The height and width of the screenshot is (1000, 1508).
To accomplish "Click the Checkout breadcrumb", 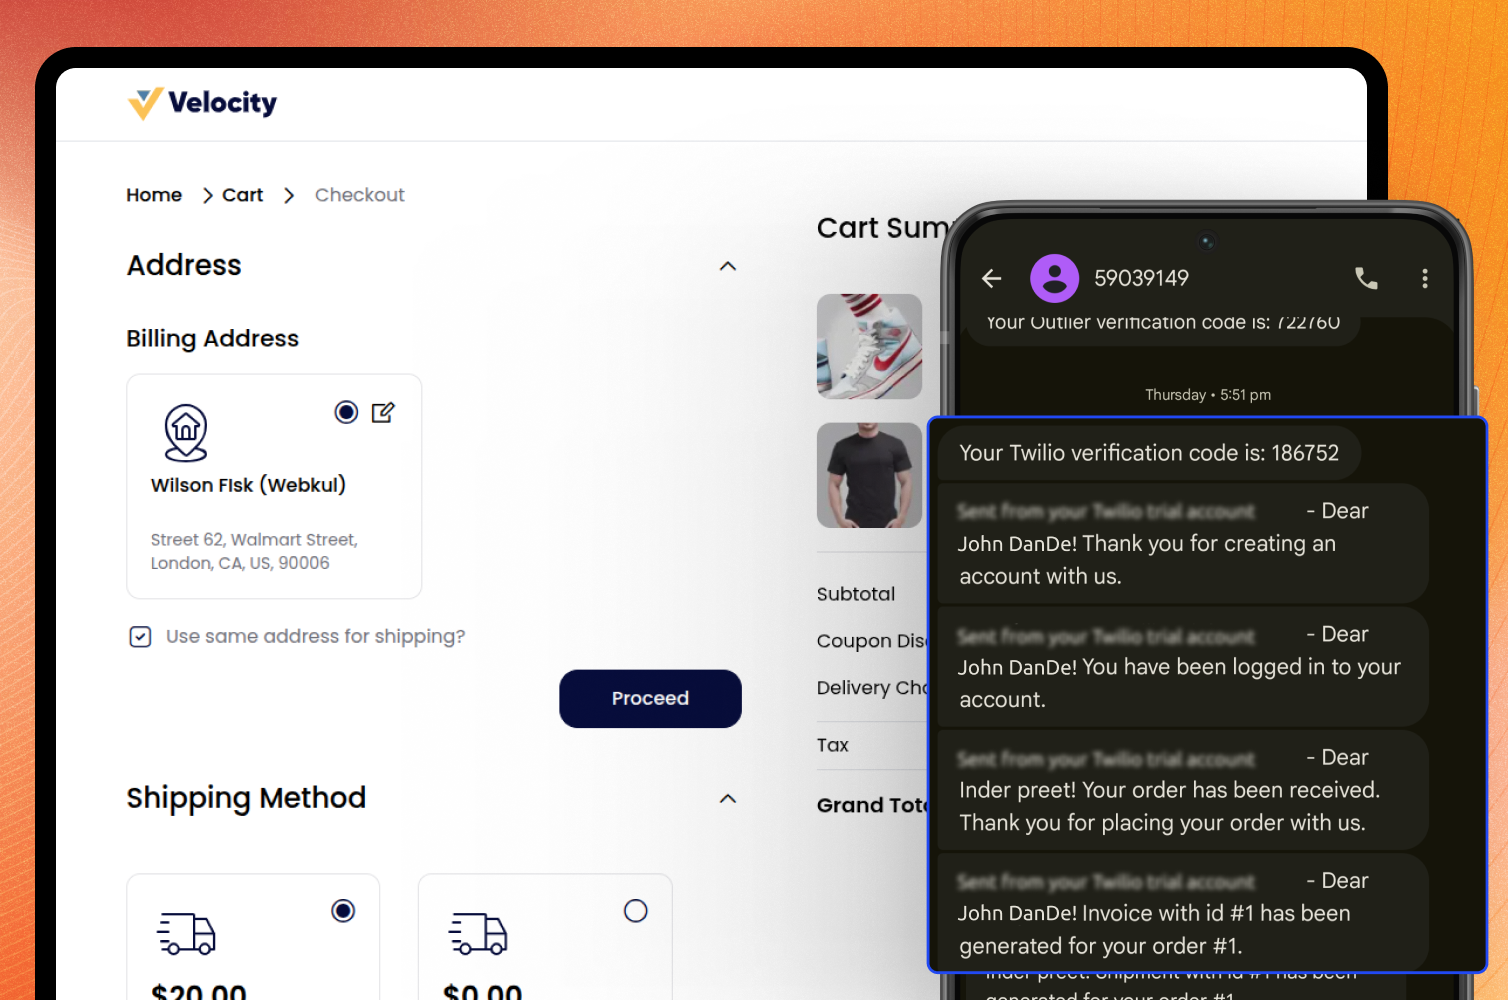I will point(360,195).
